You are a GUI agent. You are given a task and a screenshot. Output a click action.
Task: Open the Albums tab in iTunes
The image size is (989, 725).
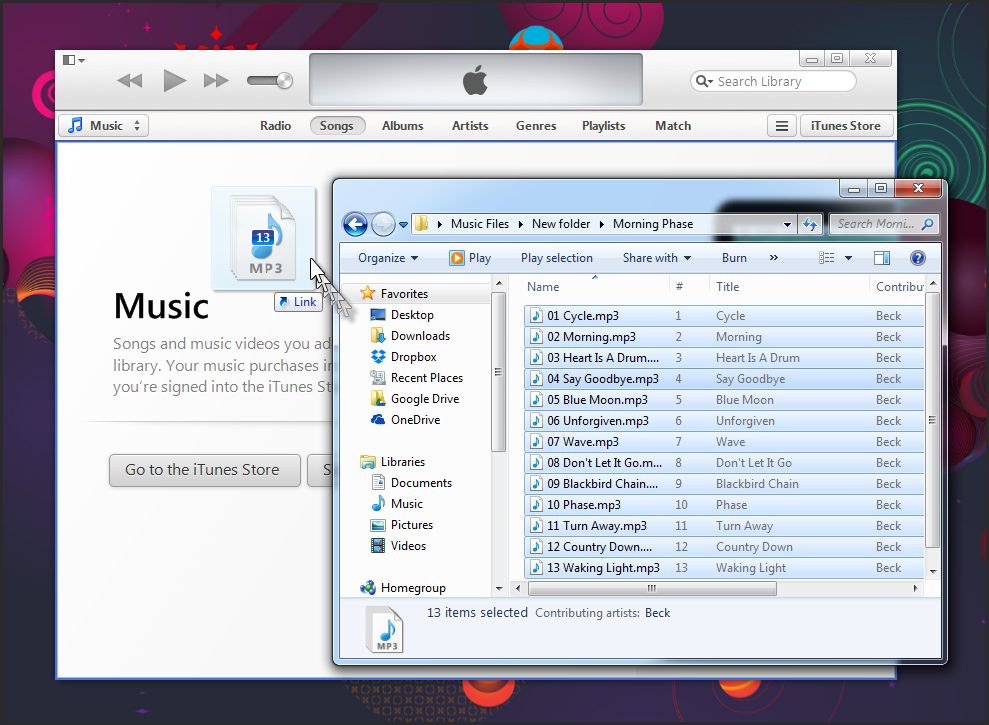coord(402,126)
